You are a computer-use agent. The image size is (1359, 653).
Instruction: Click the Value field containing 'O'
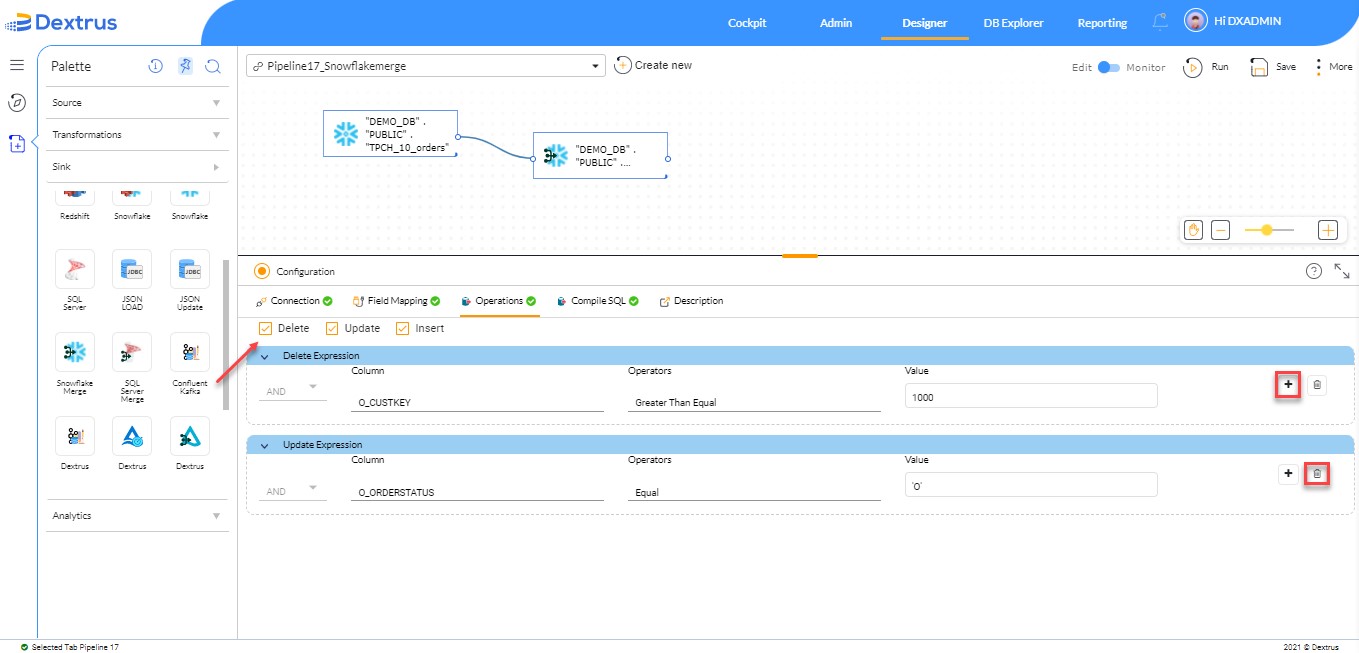[1031, 485]
